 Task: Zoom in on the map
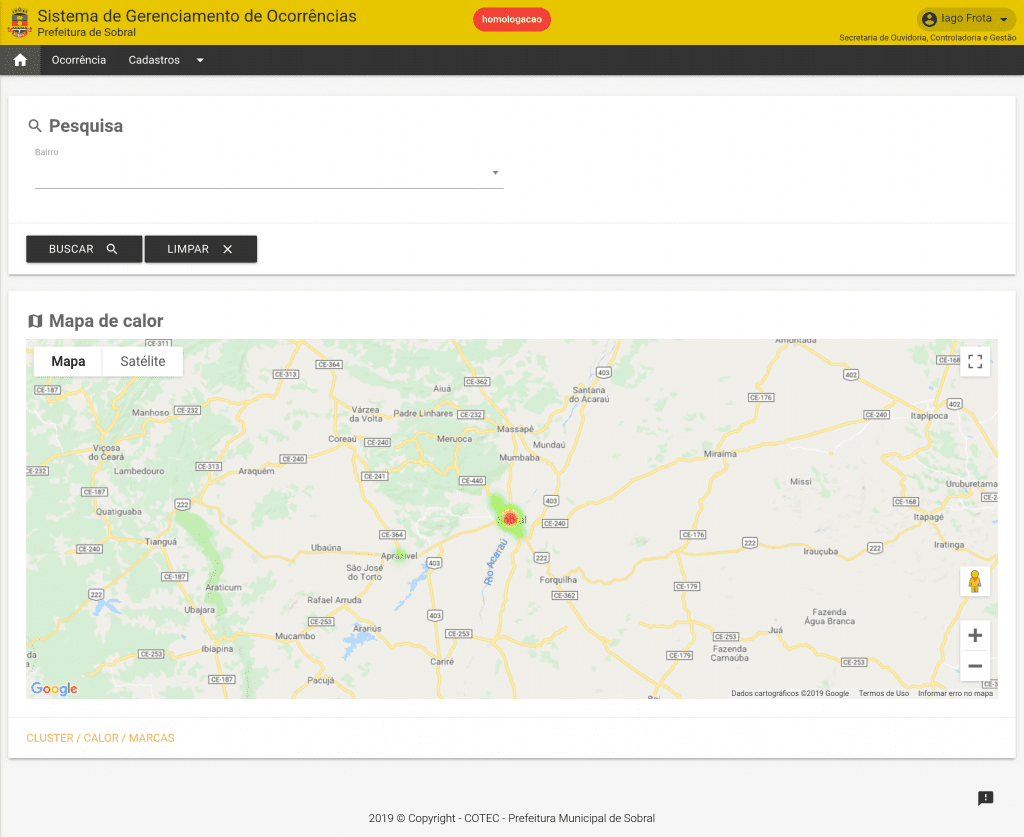[x=975, y=635]
